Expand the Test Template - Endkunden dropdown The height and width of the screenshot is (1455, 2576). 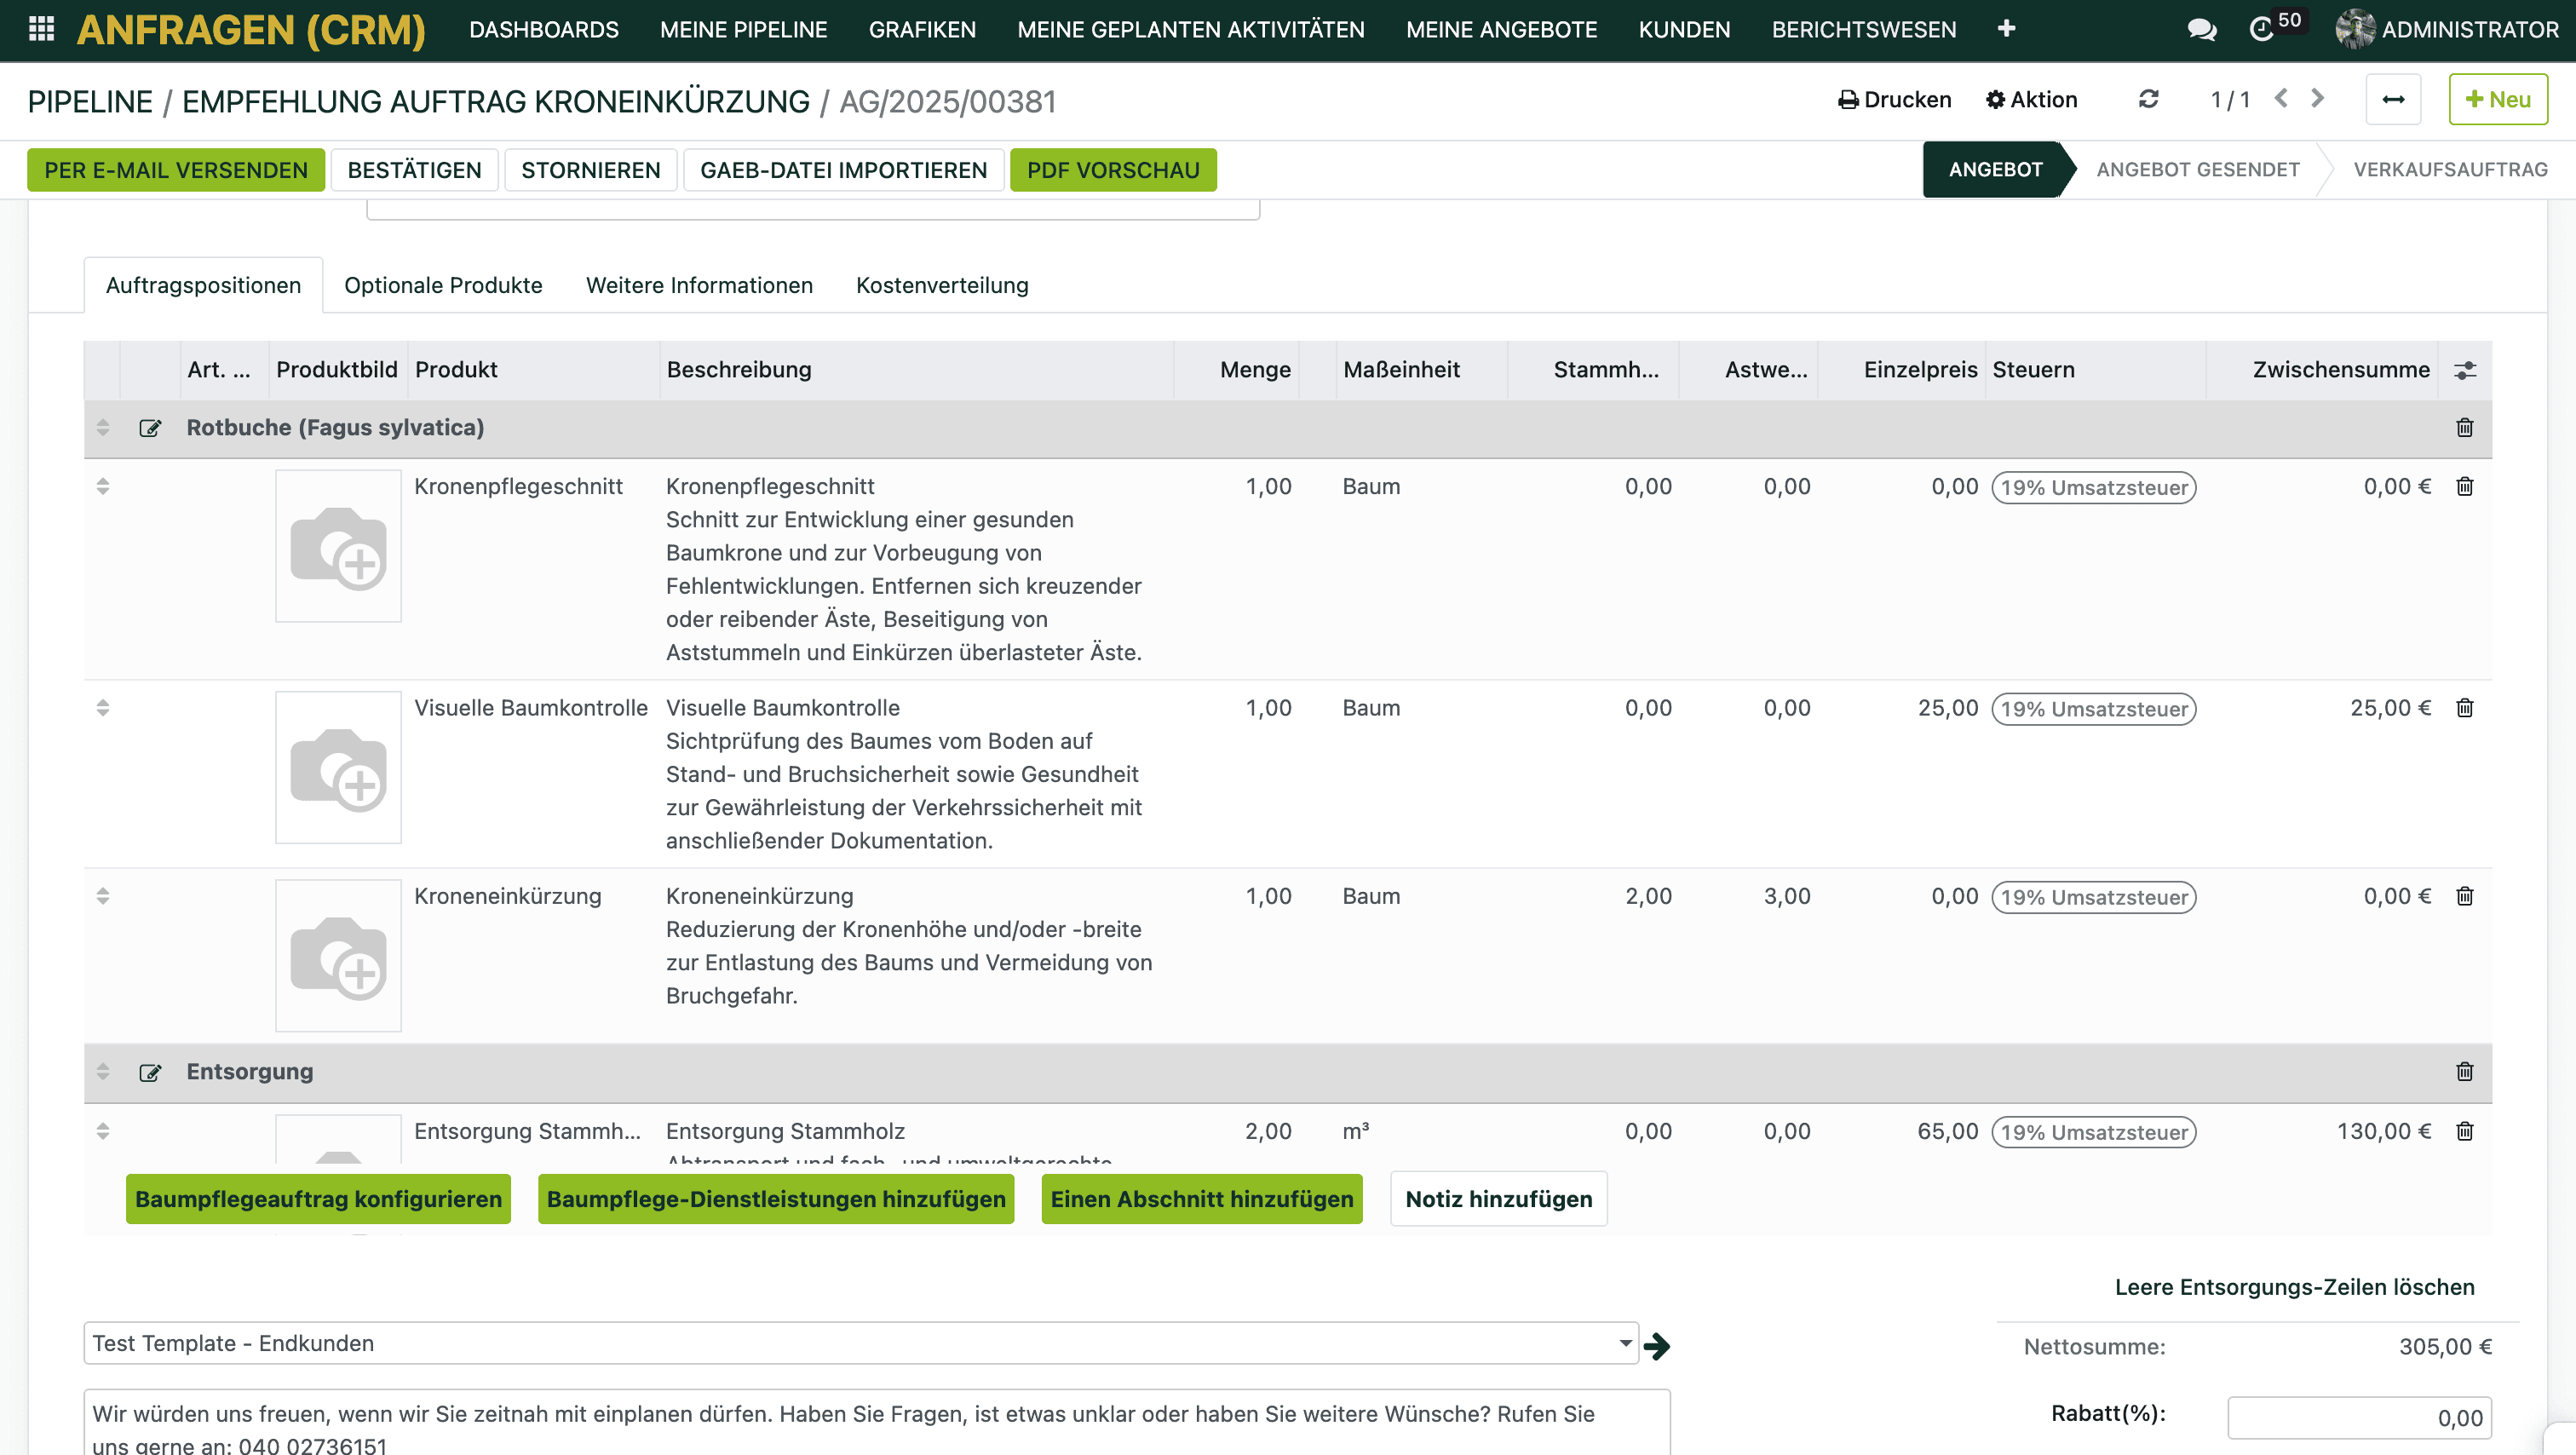pos(1625,1343)
